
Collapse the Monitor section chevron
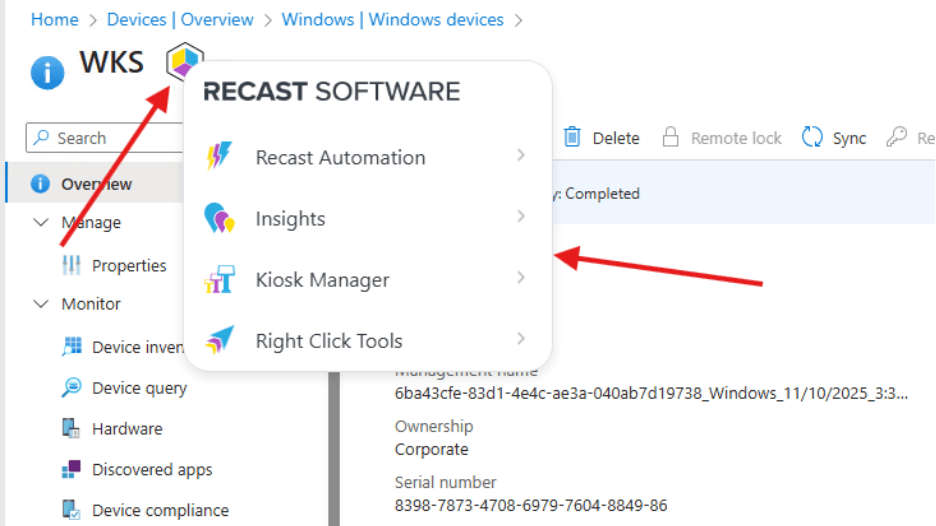(x=41, y=304)
